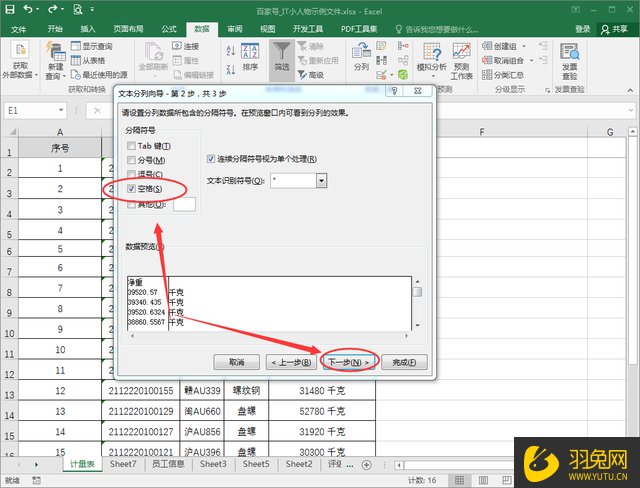Click 高级 advanced filter

311,75
